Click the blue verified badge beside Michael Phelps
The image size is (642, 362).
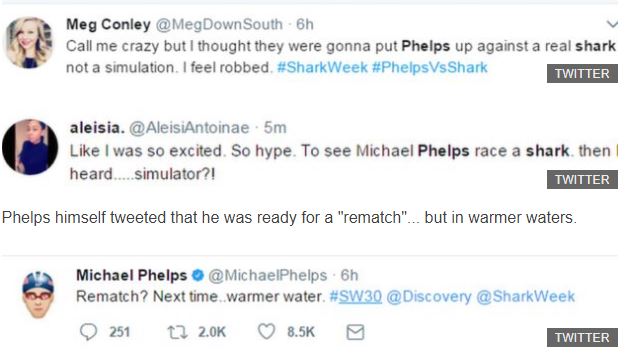coord(198,276)
